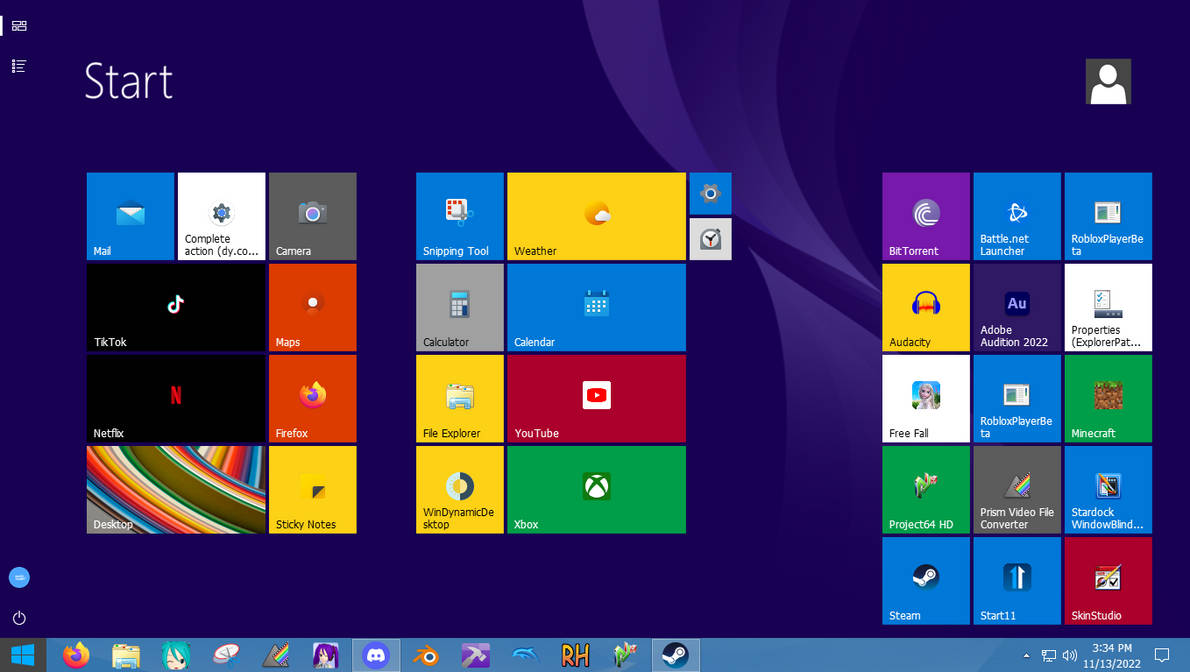The height and width of the screenshot is (672, 1190).
Task: Launch Snipping Tool tile
Action: point(460,216)
